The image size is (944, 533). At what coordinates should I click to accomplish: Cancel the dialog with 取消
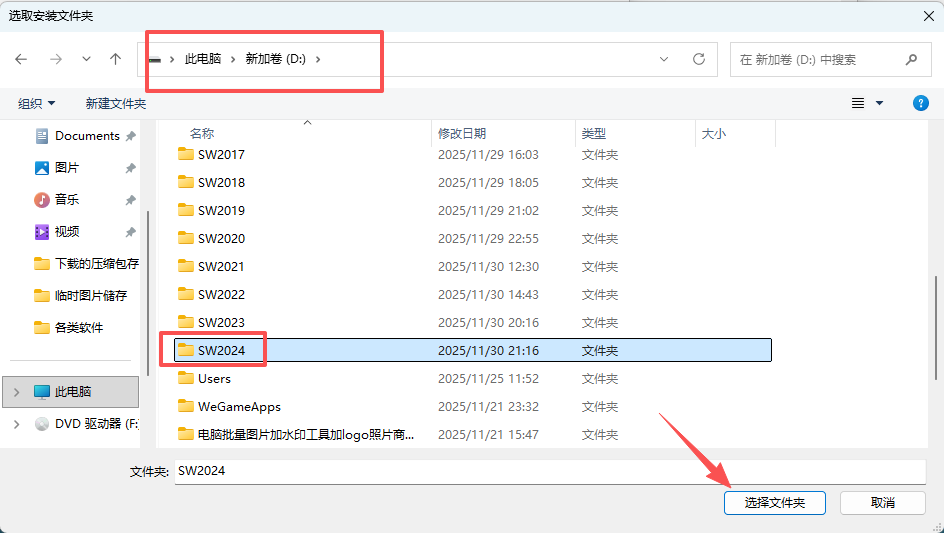tap(883, 503)
